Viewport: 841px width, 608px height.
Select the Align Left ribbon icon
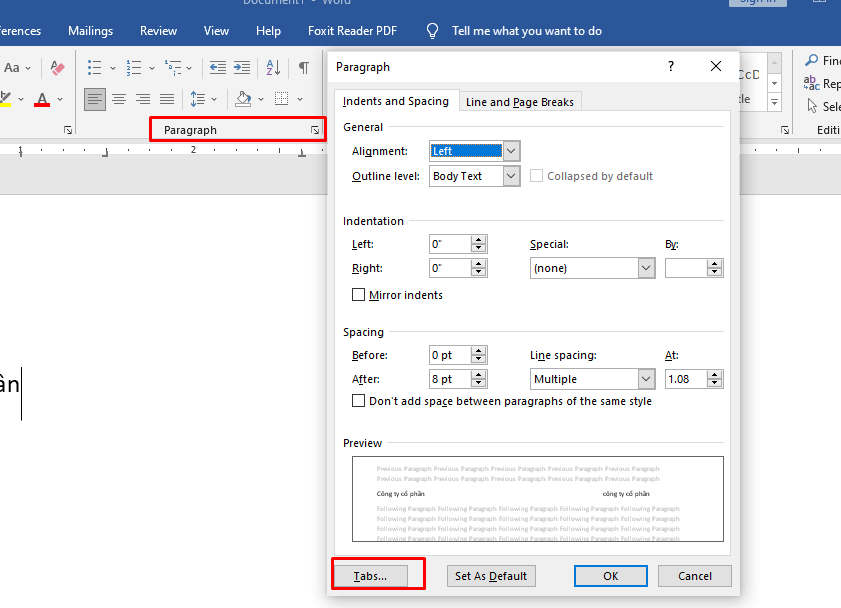point(95,99)
